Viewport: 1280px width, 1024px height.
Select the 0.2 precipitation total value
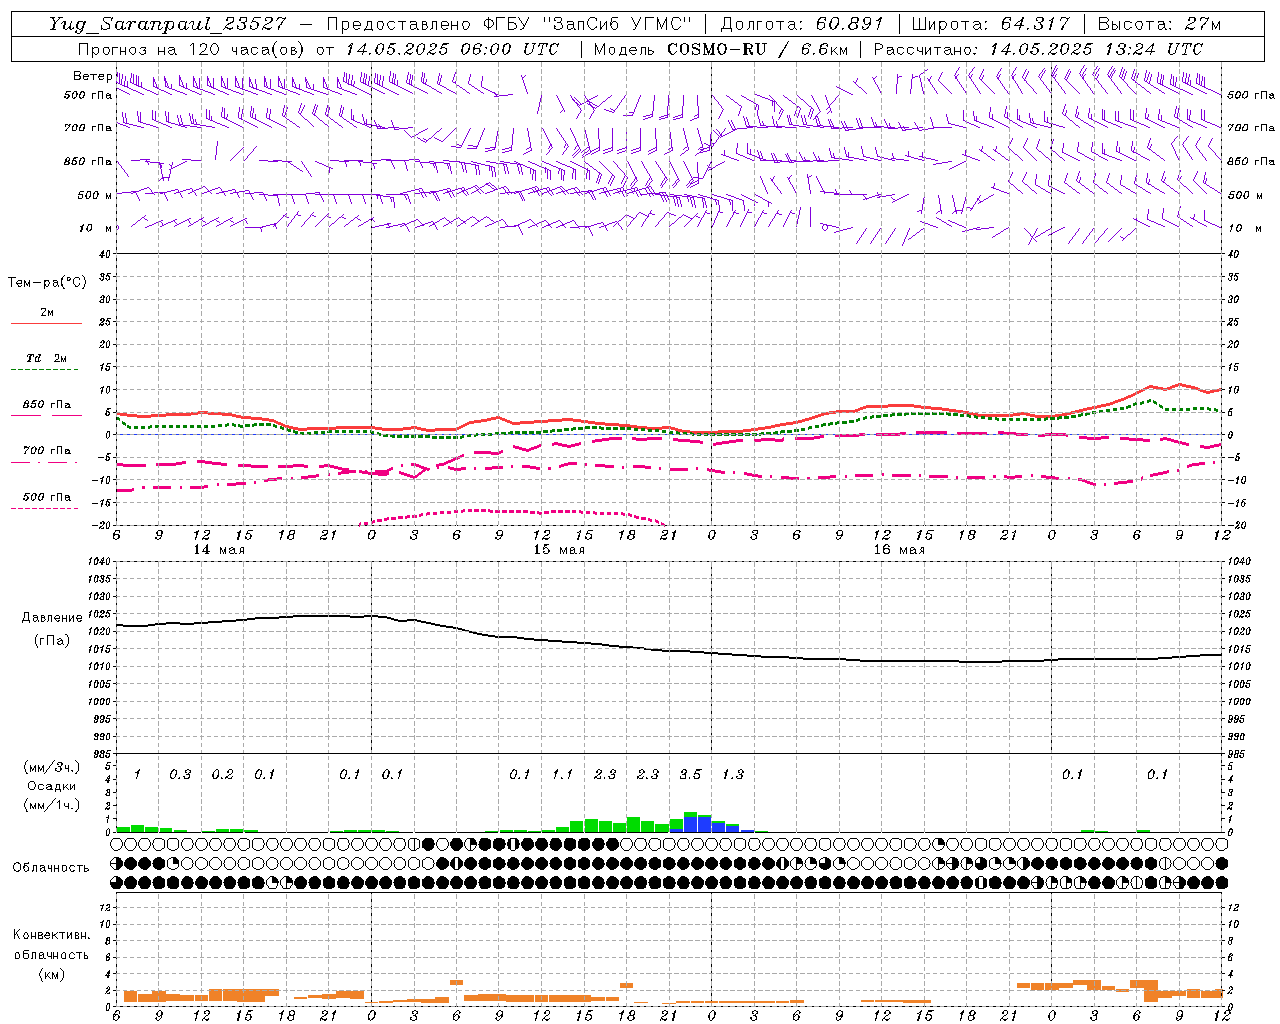[x=223, y=774]
